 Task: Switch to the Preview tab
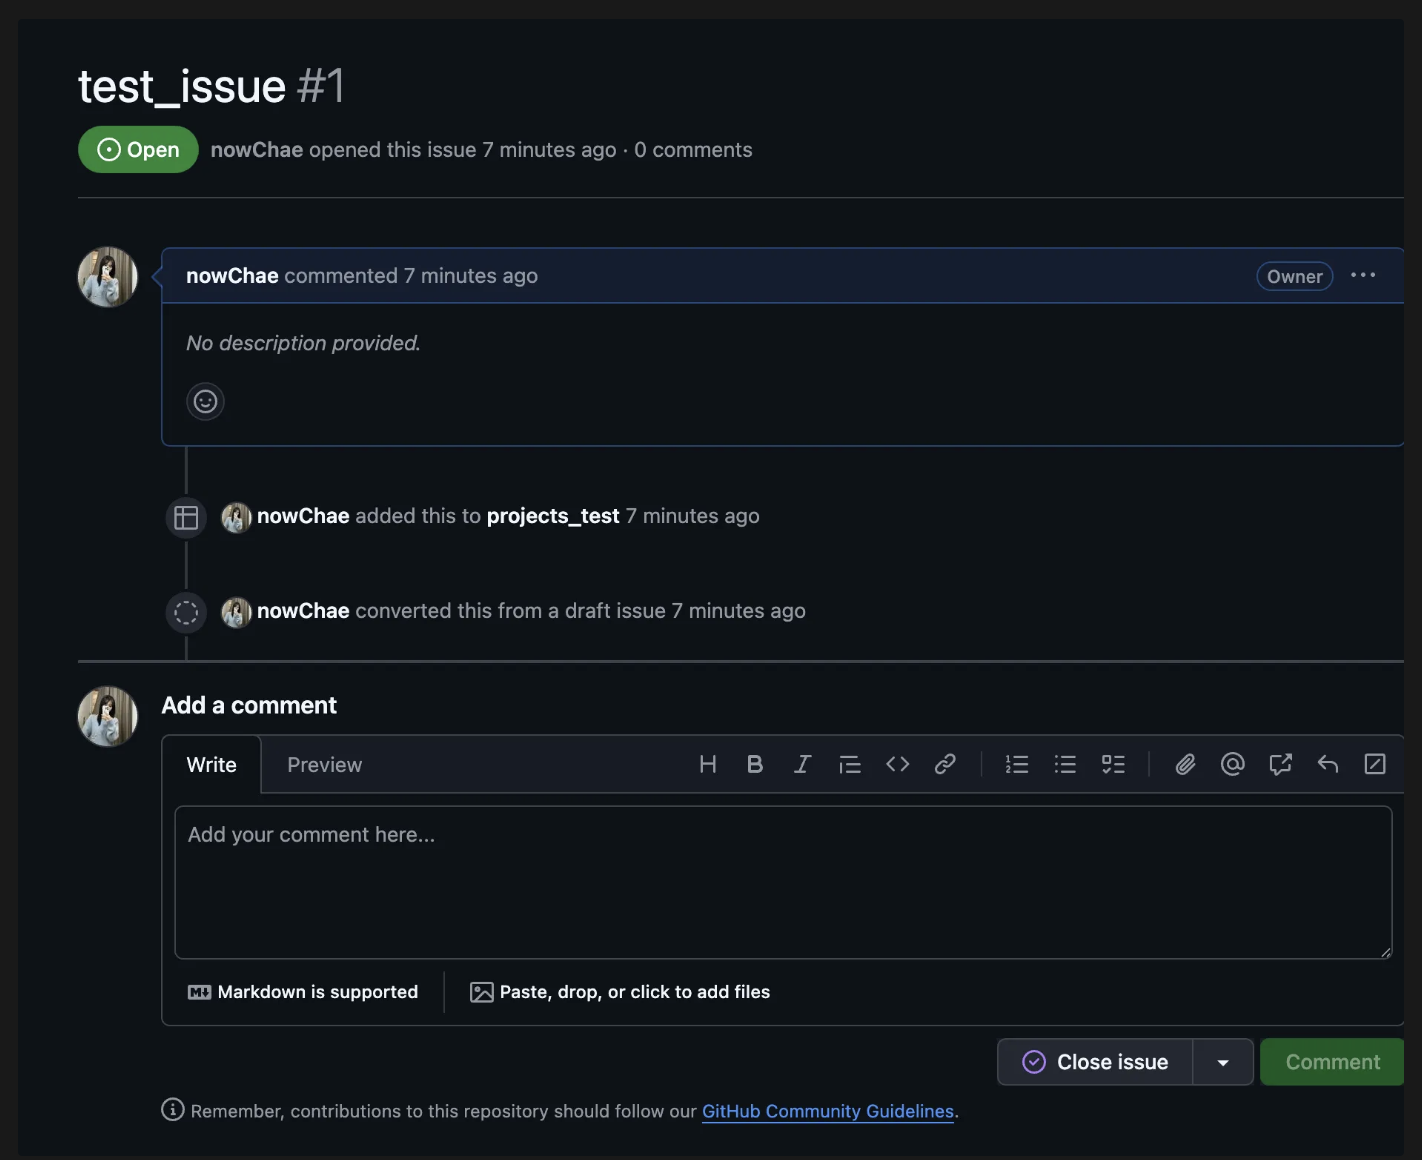[324, 764]
